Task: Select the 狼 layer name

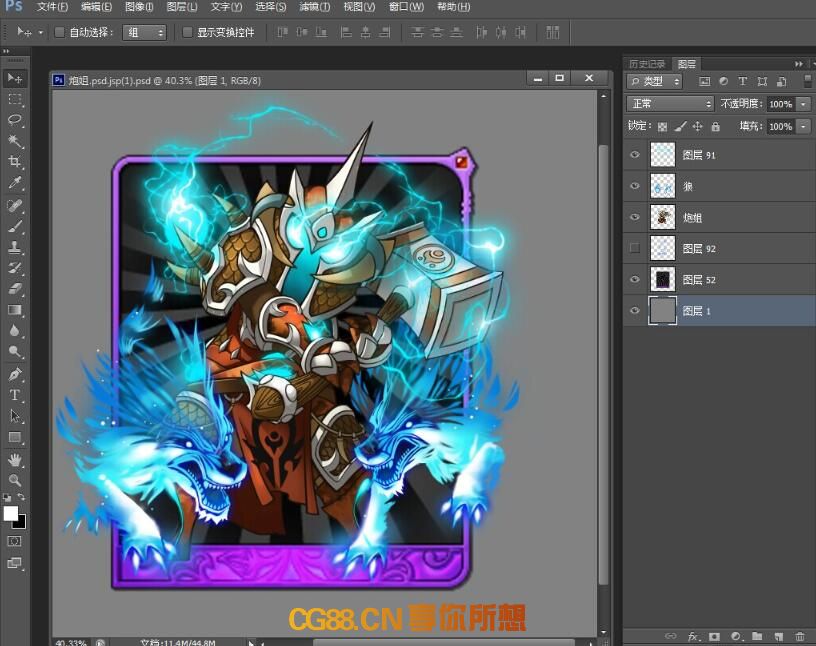Action: tap(687, 186)
